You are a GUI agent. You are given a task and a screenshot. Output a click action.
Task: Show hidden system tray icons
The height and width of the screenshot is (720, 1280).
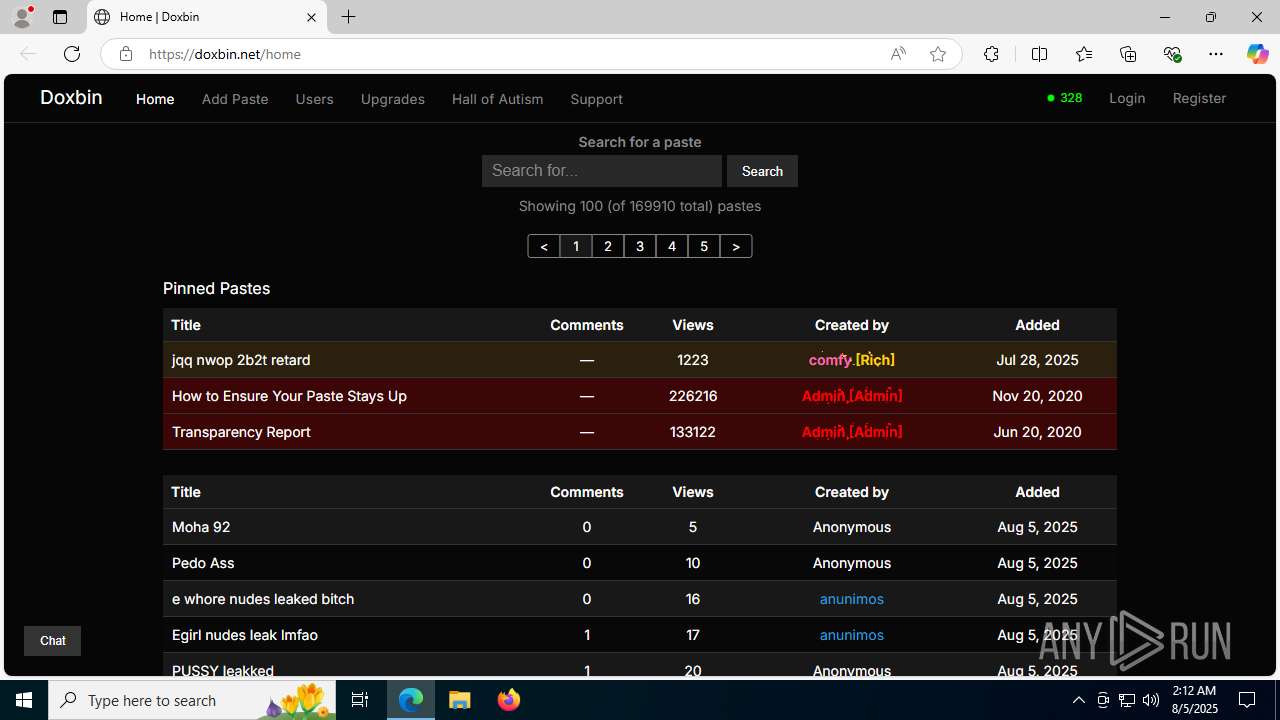(1079, 700)
